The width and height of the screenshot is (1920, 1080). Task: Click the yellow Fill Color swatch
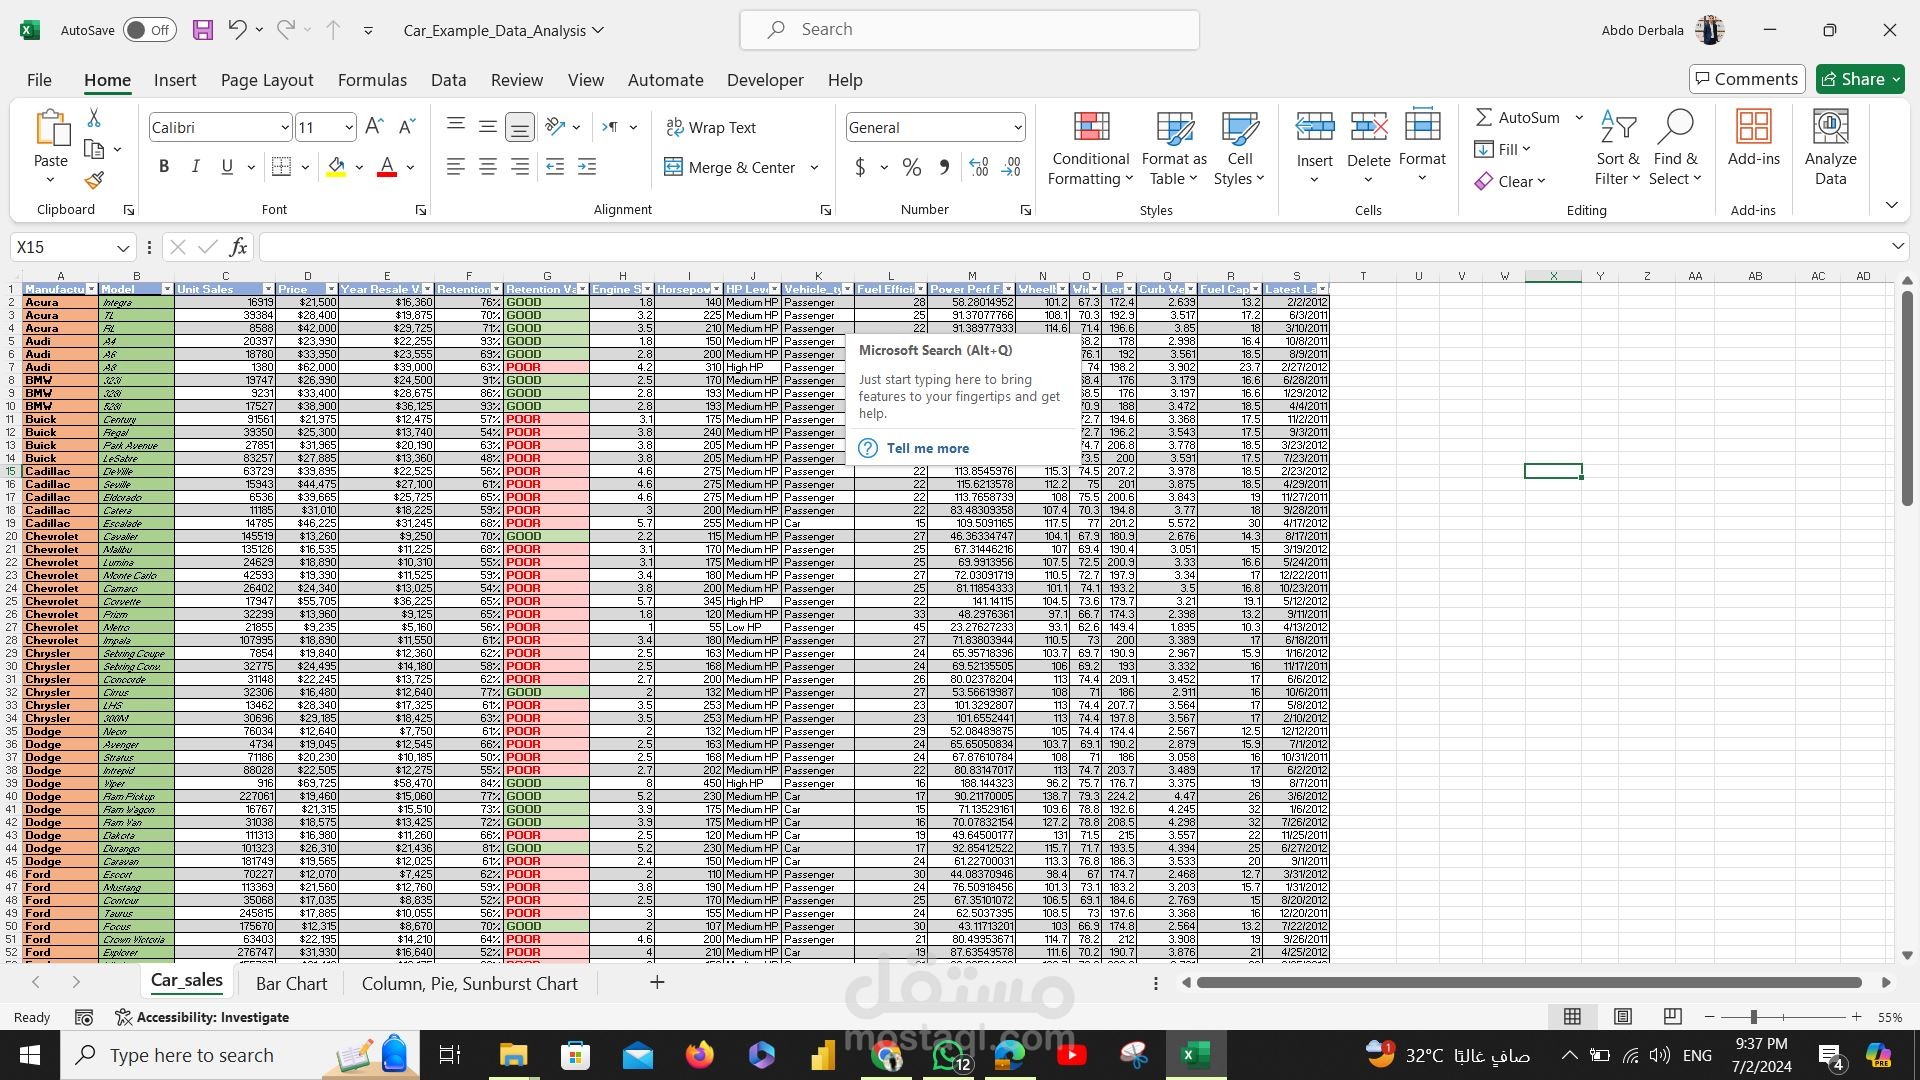337,167
